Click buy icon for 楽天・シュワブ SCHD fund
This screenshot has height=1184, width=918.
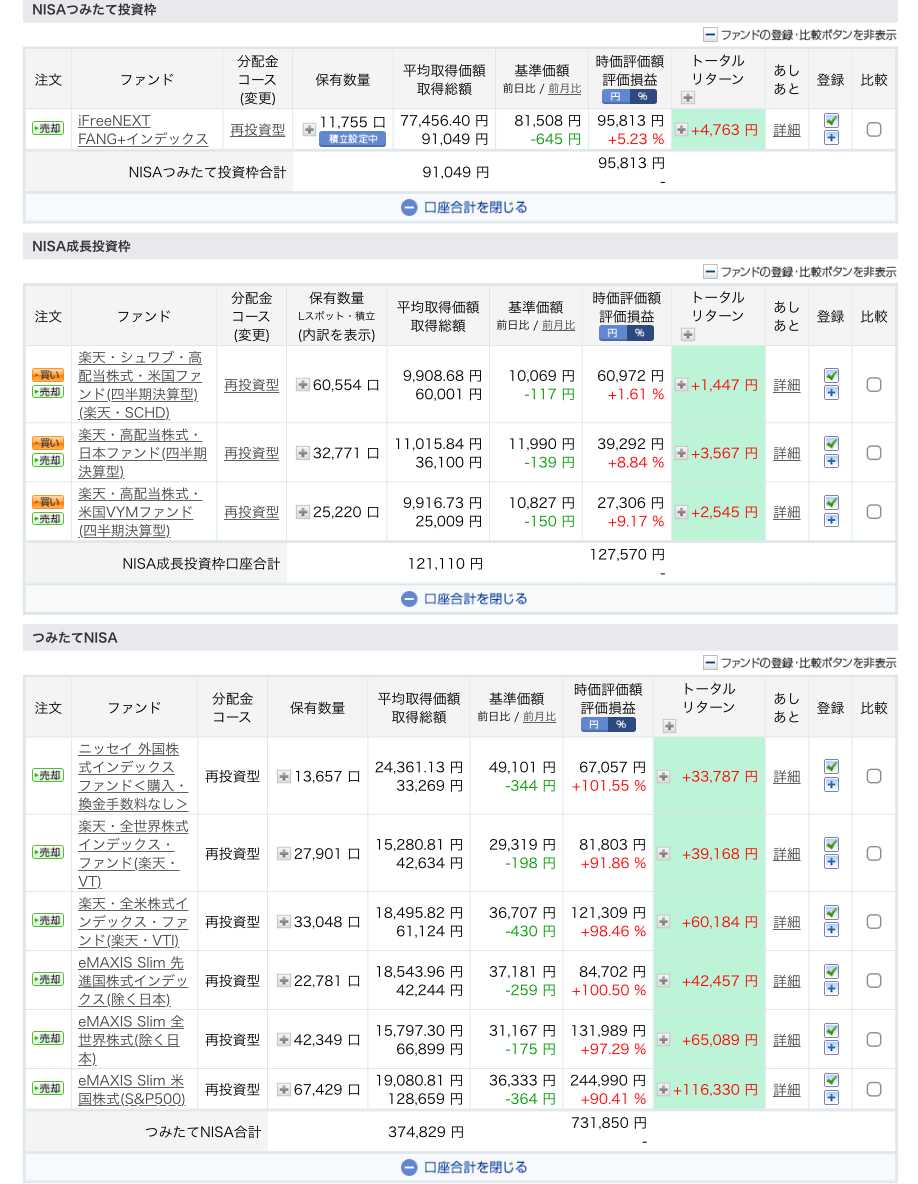(x=47, y=376)
